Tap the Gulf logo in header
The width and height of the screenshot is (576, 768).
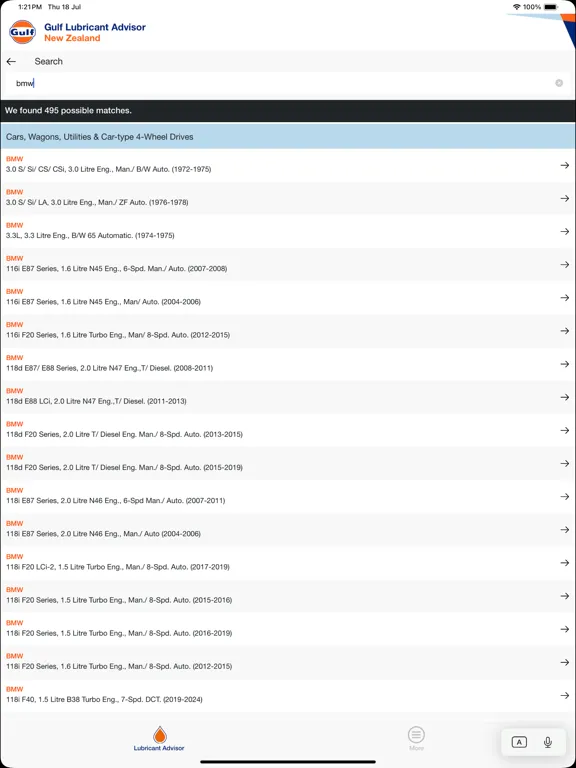[x=23, y=32]
